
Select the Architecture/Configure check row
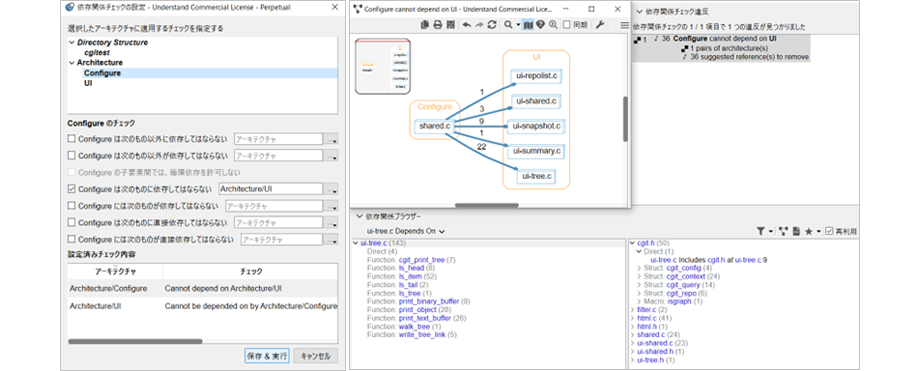[x=202, y=288]
